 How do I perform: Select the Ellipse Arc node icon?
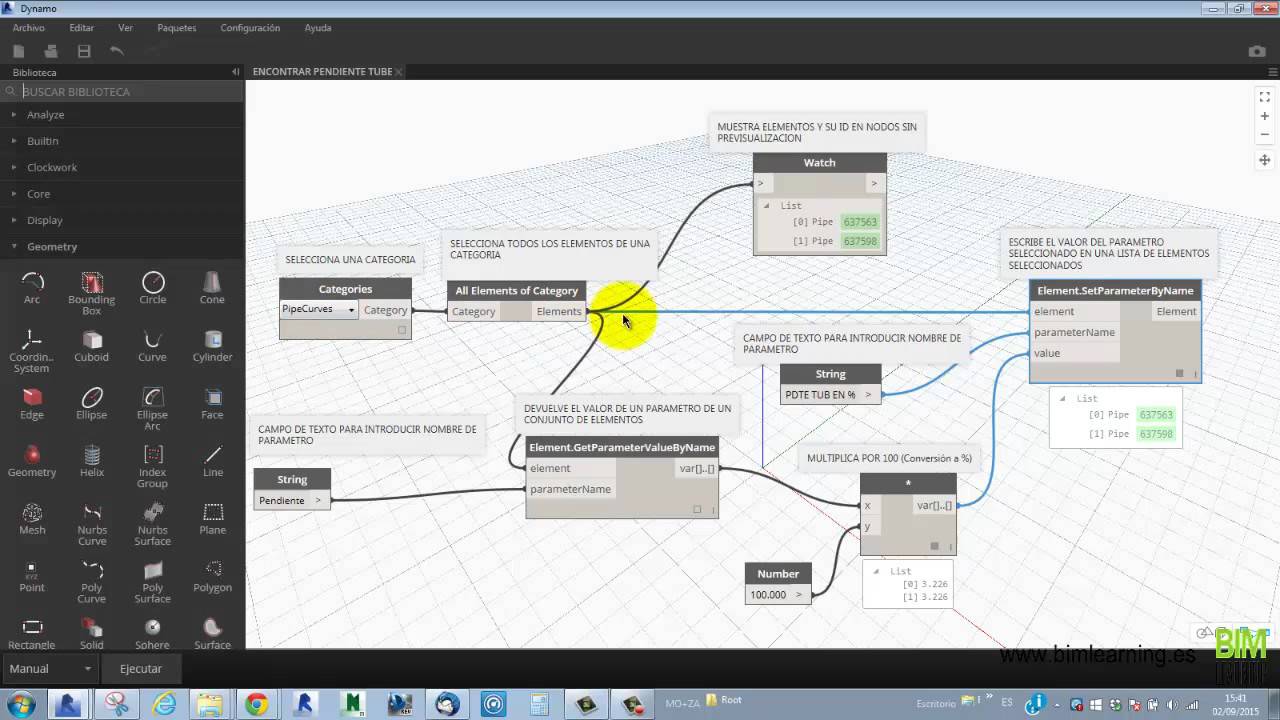point(153,397)
